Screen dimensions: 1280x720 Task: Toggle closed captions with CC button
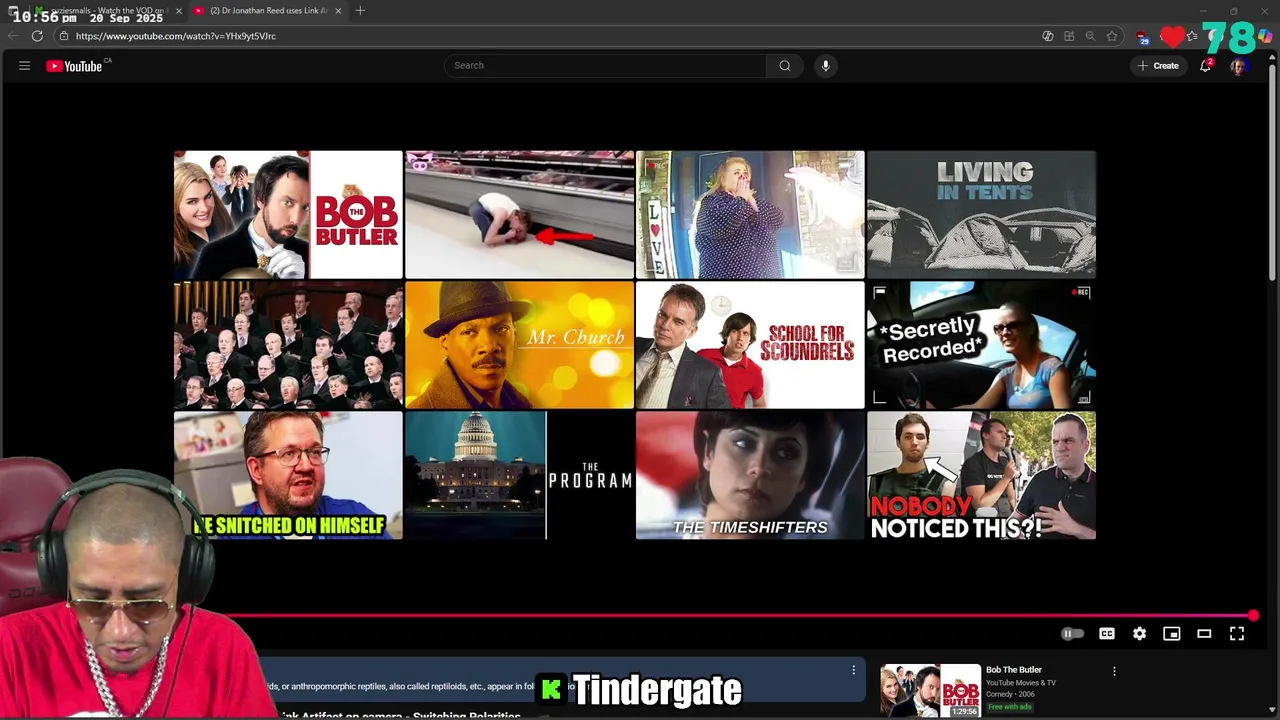[1107, 634]
